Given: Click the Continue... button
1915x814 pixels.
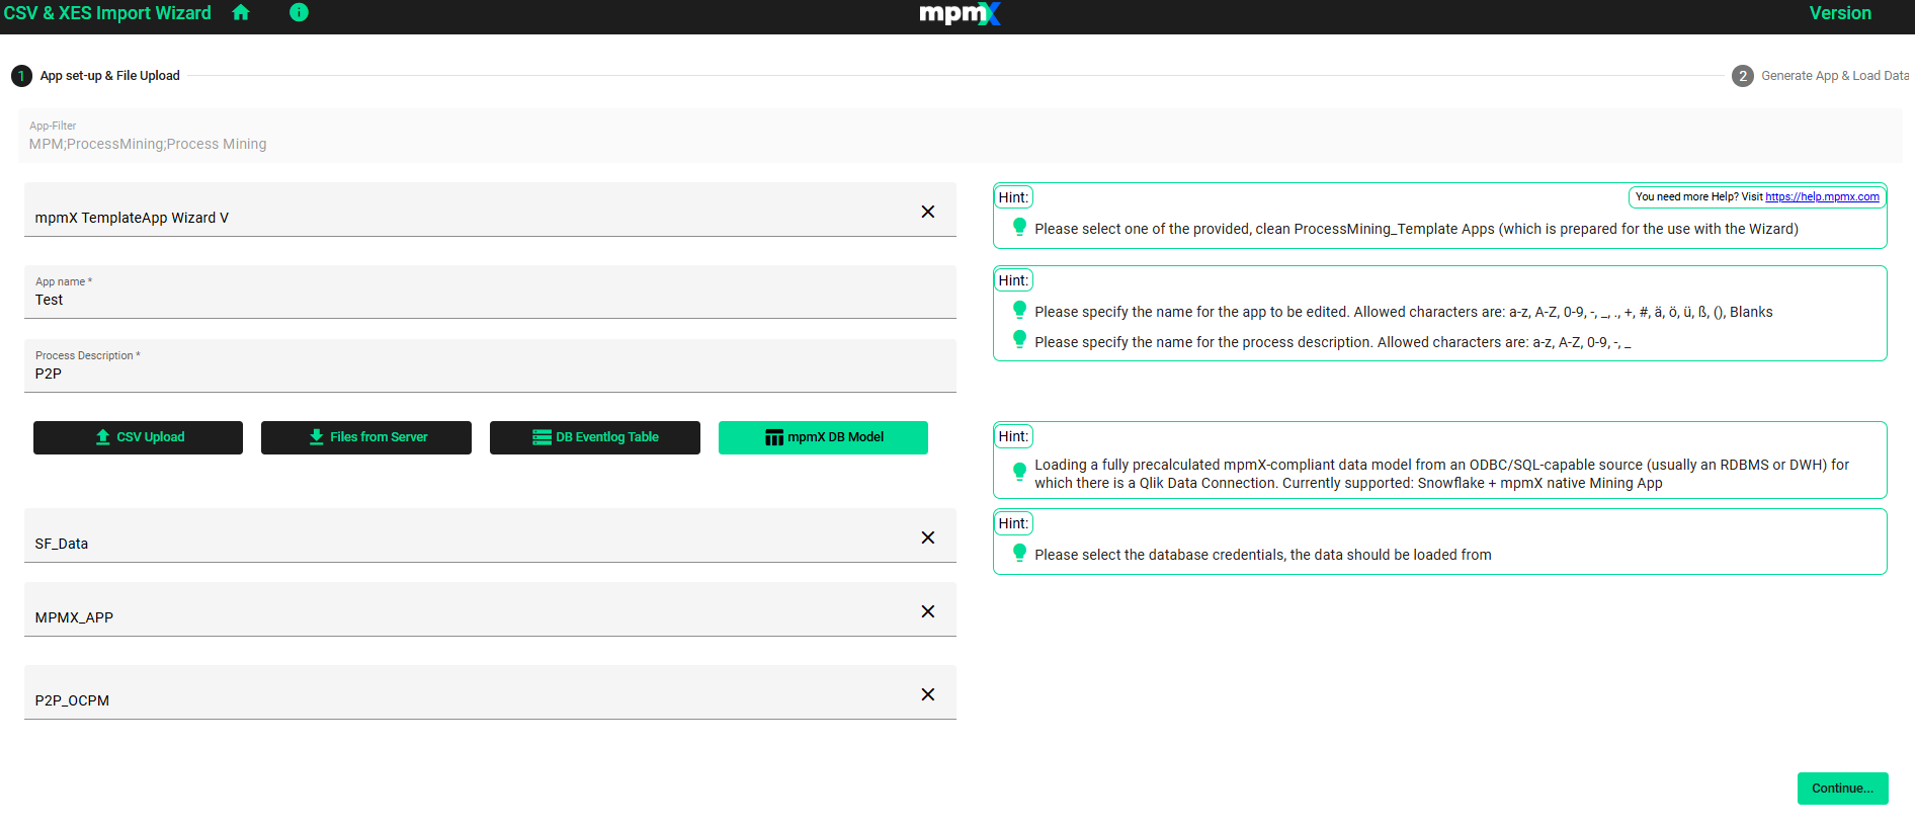Looking at the screenshot, I should [x=1842, y=788].
